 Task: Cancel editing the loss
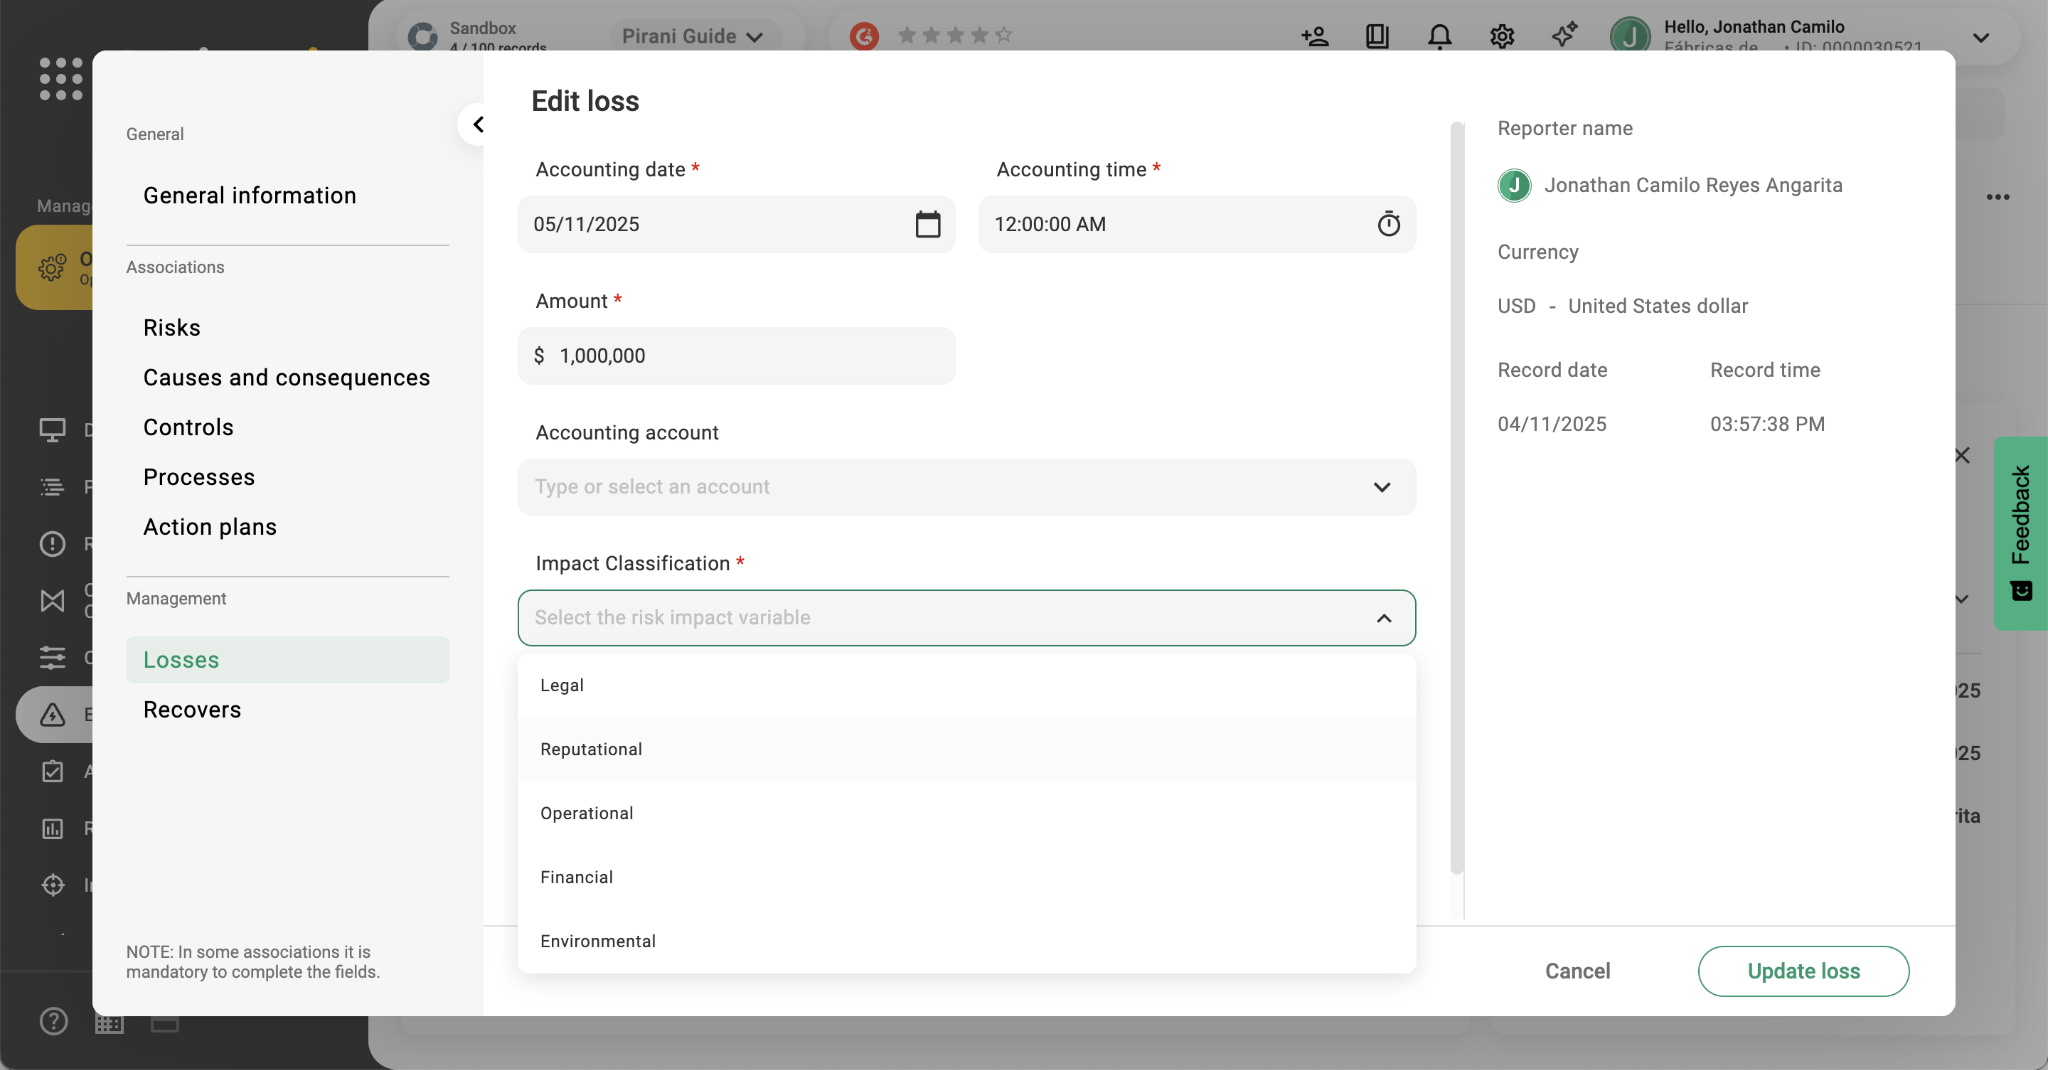point(1577,971)
